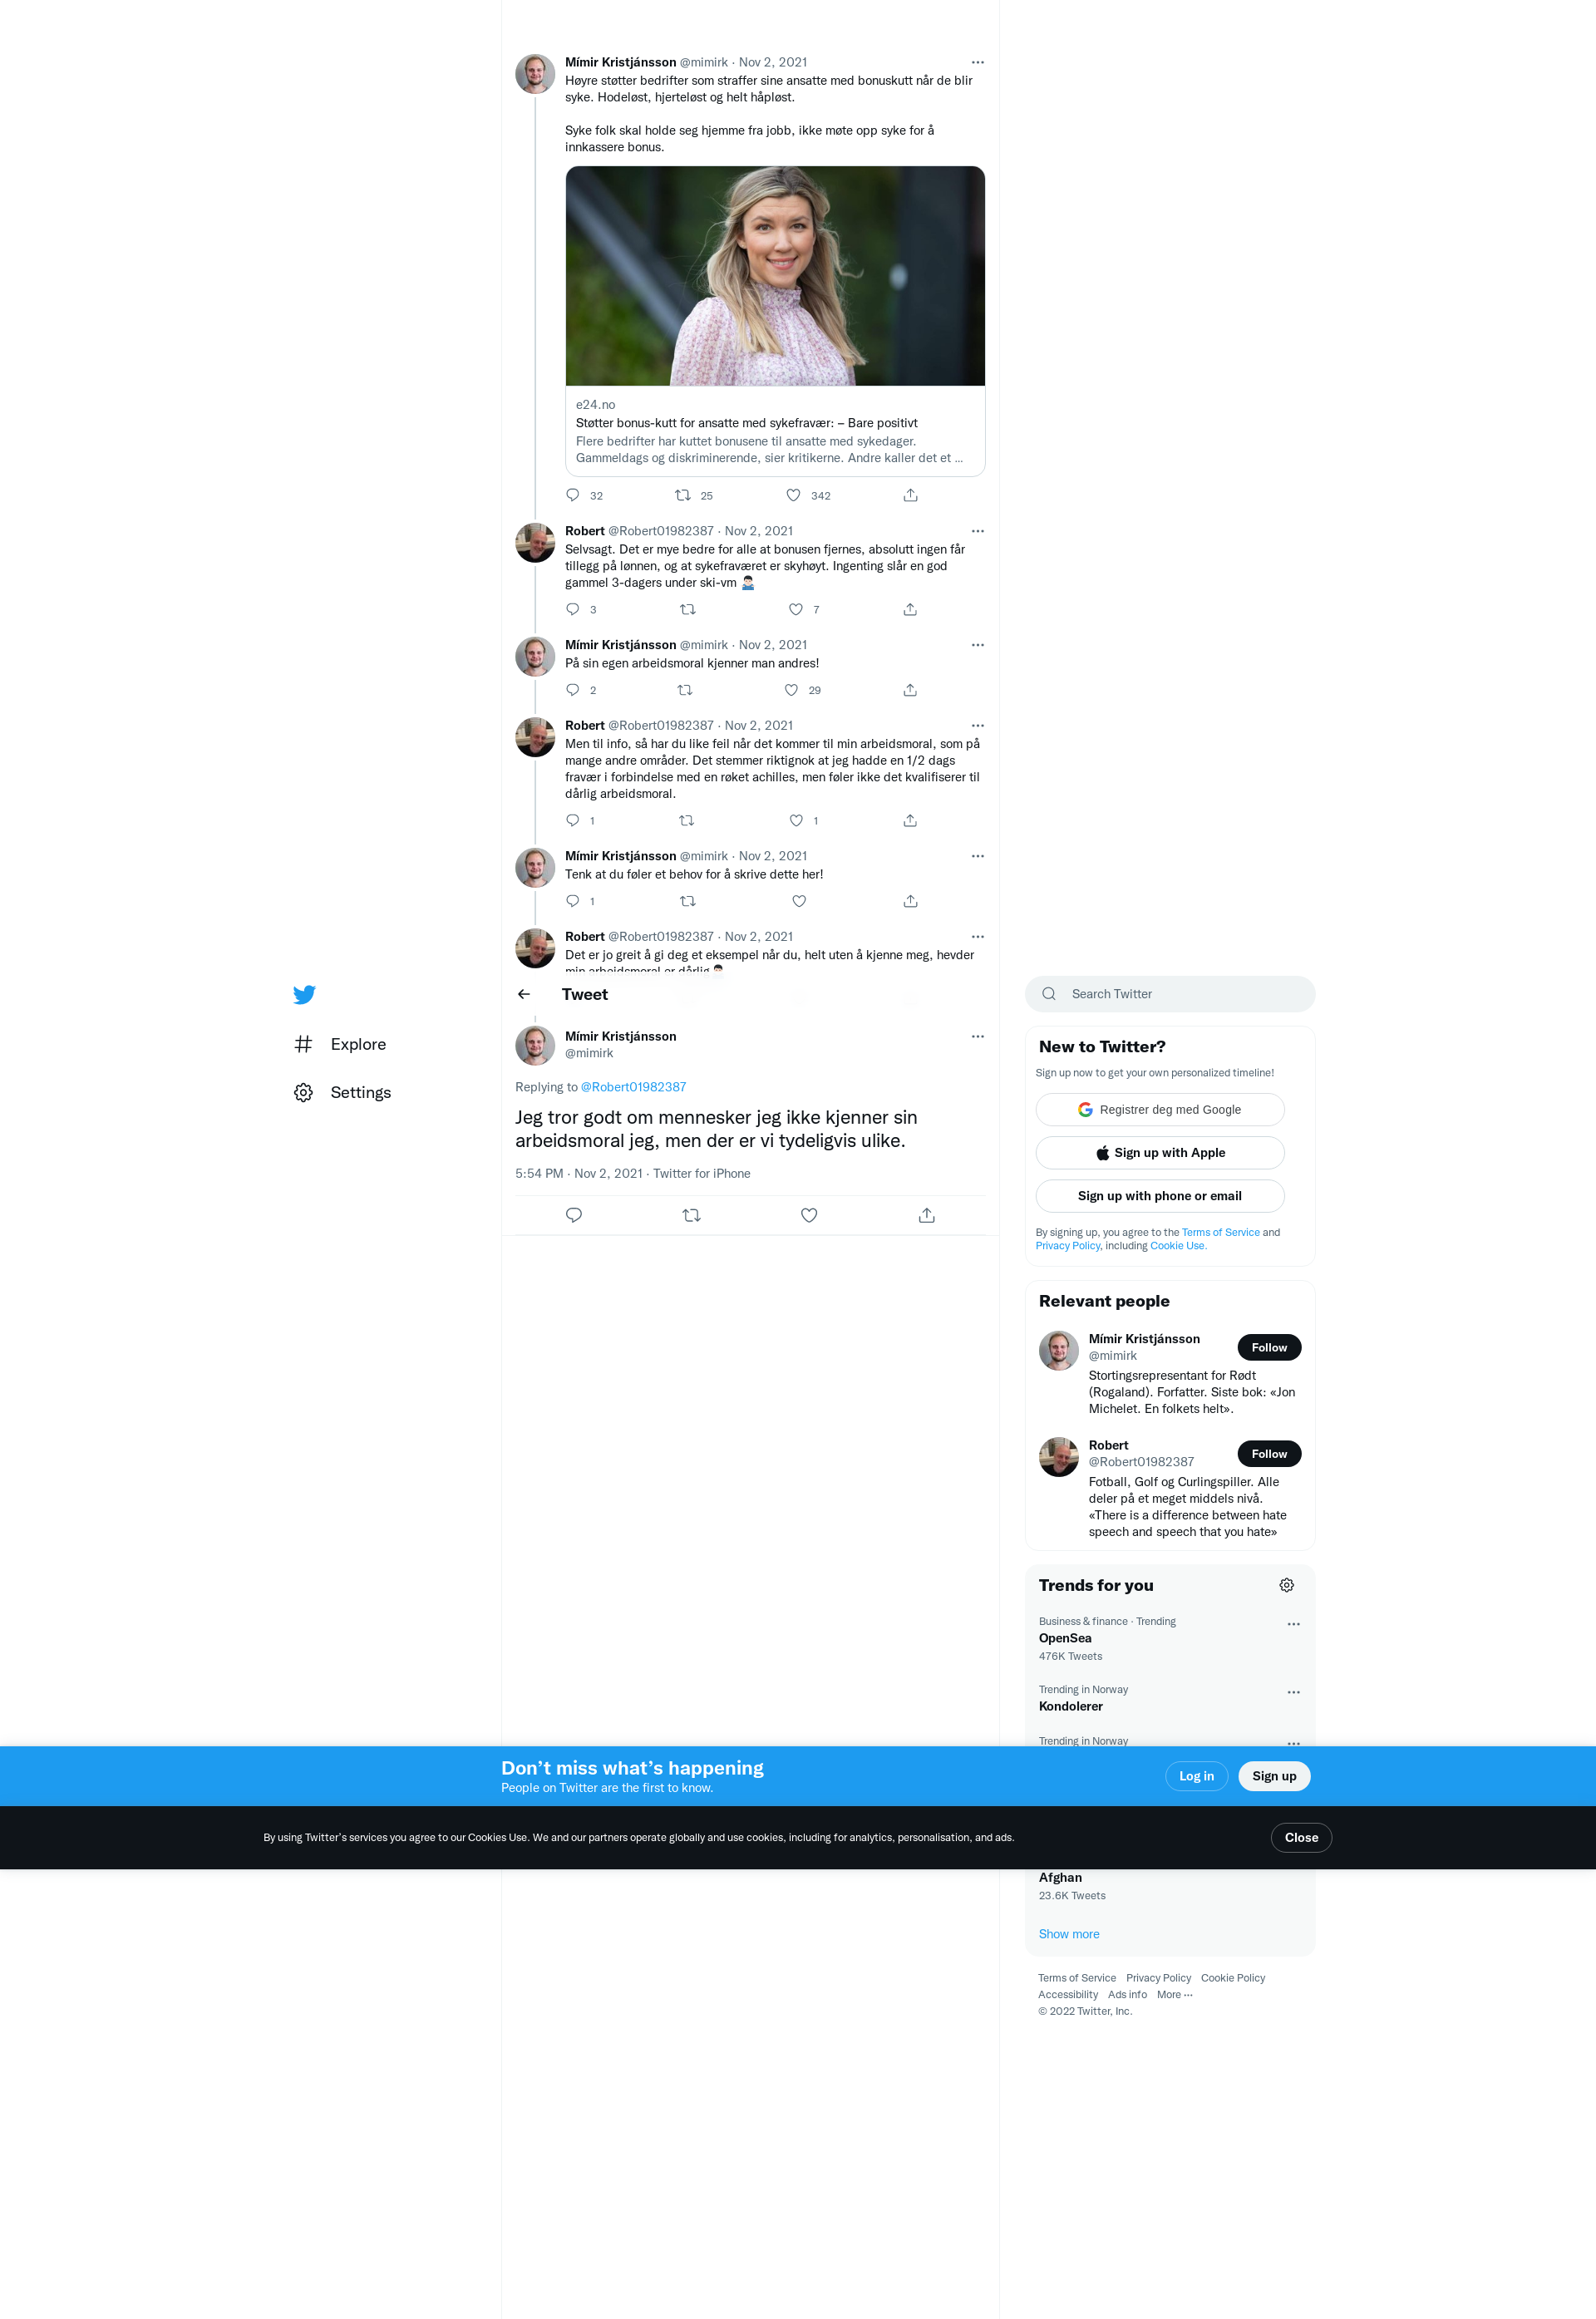The height and width of the screenshot is (2319, 1596).
Task: Open more options on the main tweet
Action: 978,1036
